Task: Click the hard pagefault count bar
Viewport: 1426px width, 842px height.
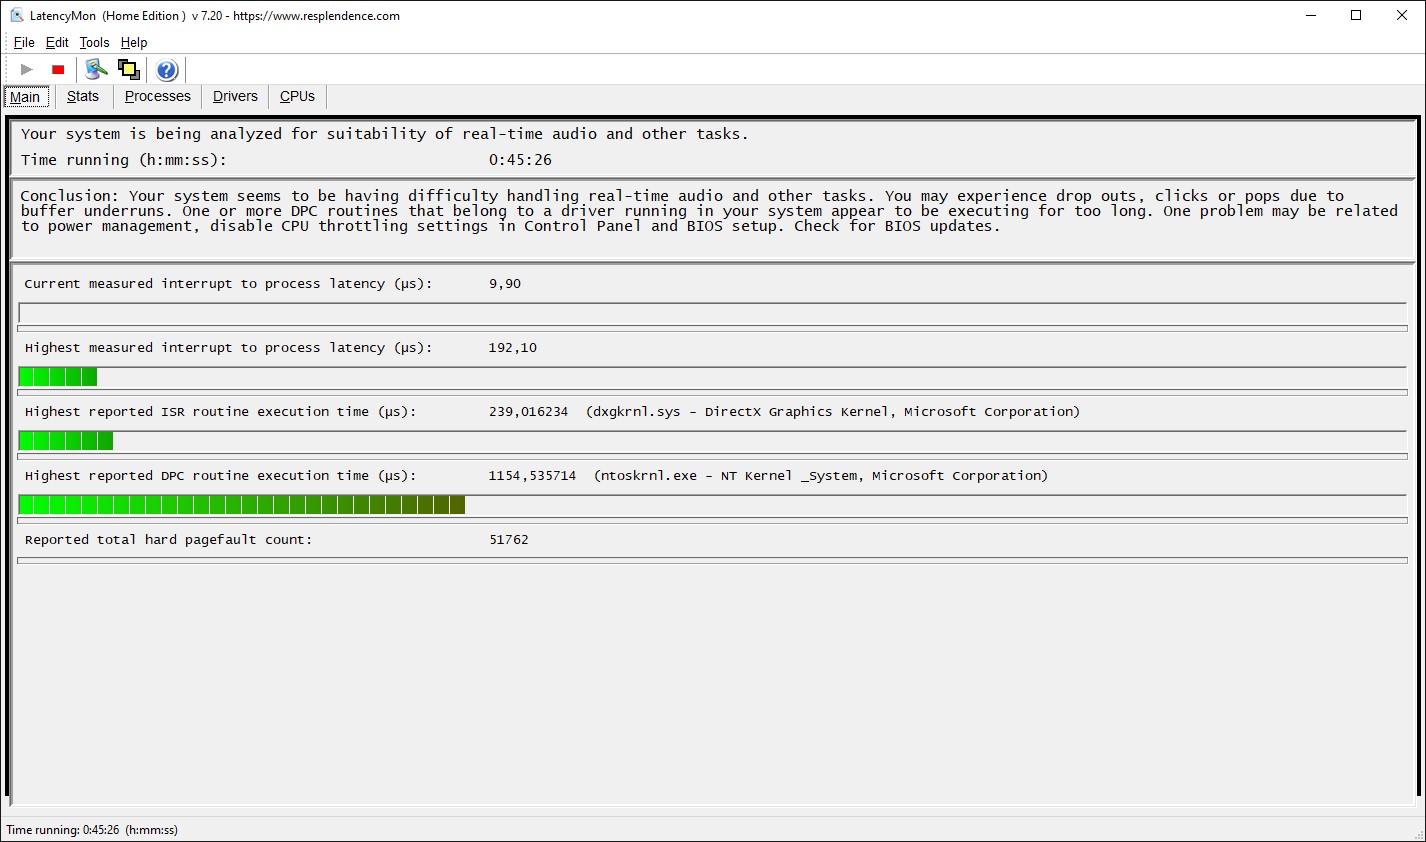Action: (x=712, y=560)
